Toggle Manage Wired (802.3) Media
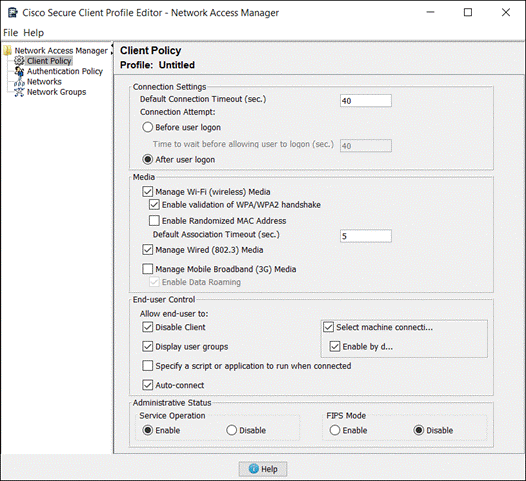 click(x=148, y=250)
